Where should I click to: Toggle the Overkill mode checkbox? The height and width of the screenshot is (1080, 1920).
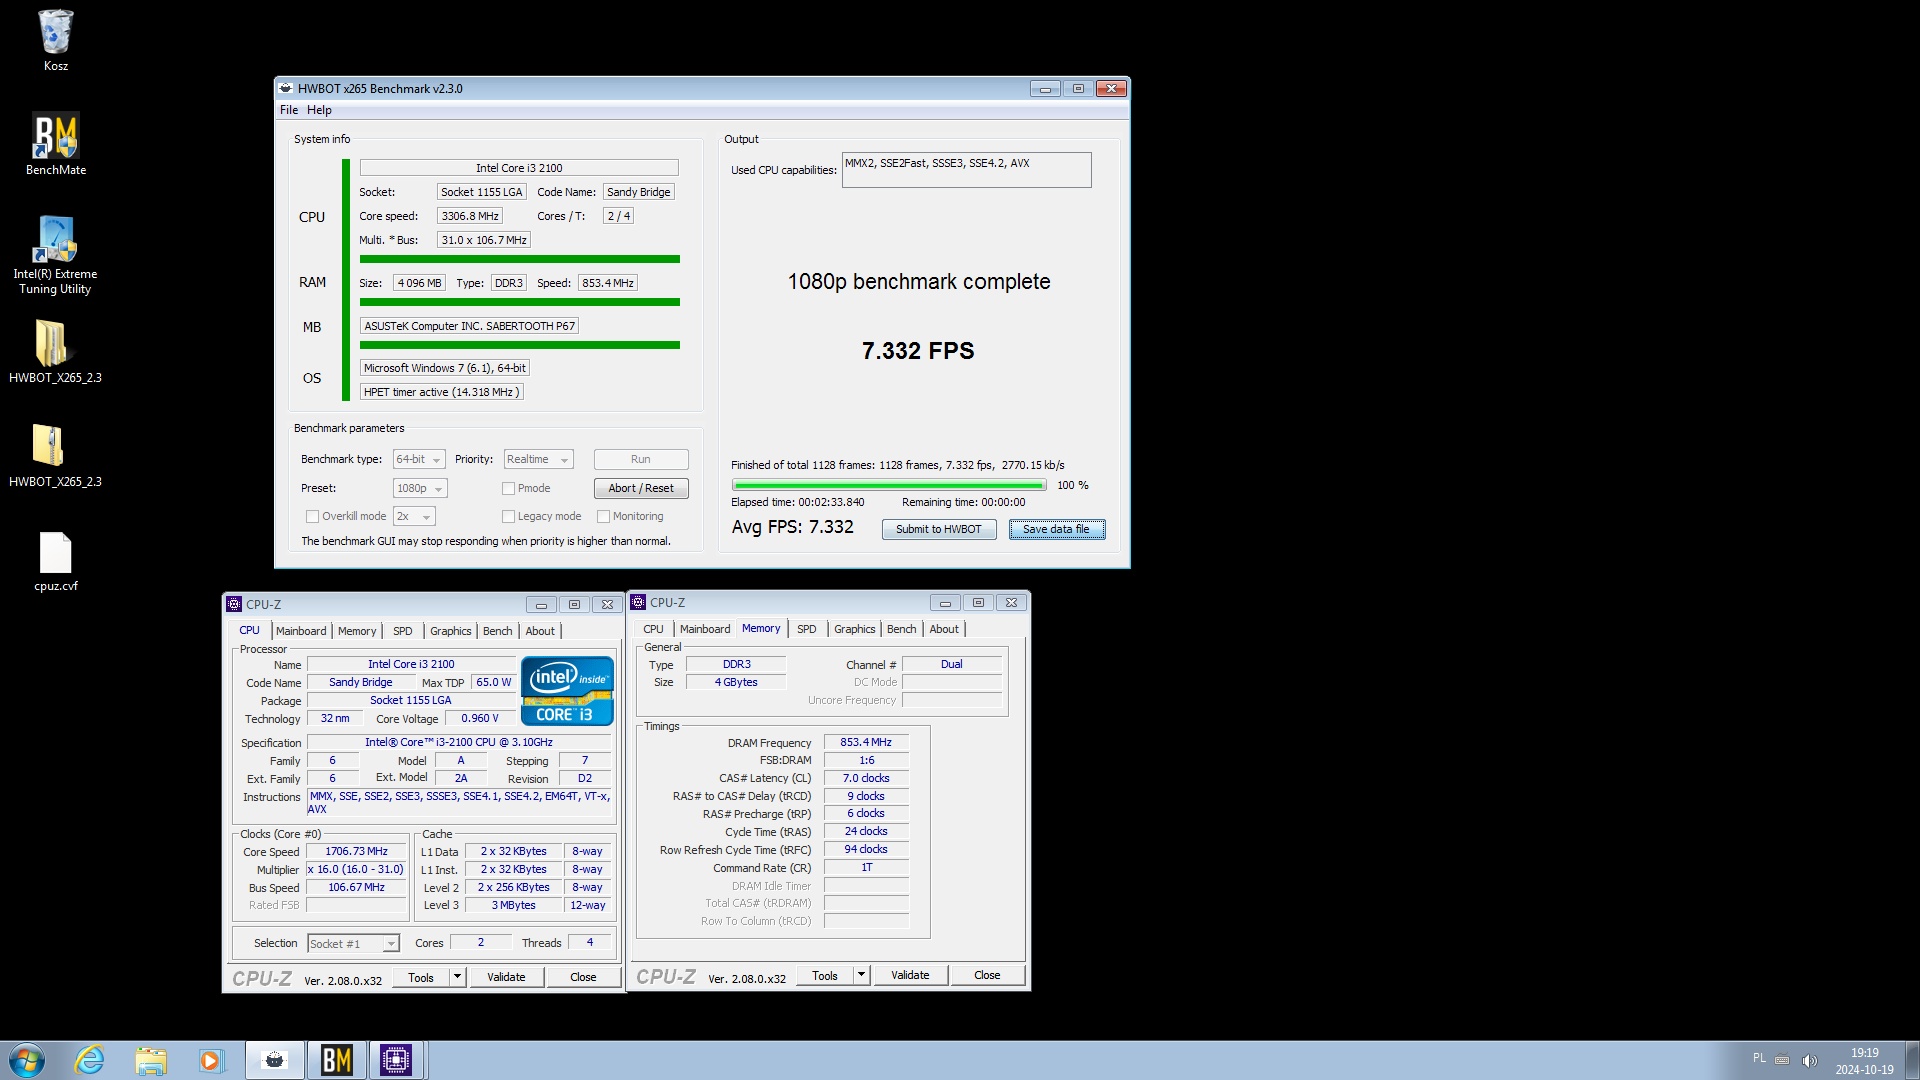coord(312,516)
